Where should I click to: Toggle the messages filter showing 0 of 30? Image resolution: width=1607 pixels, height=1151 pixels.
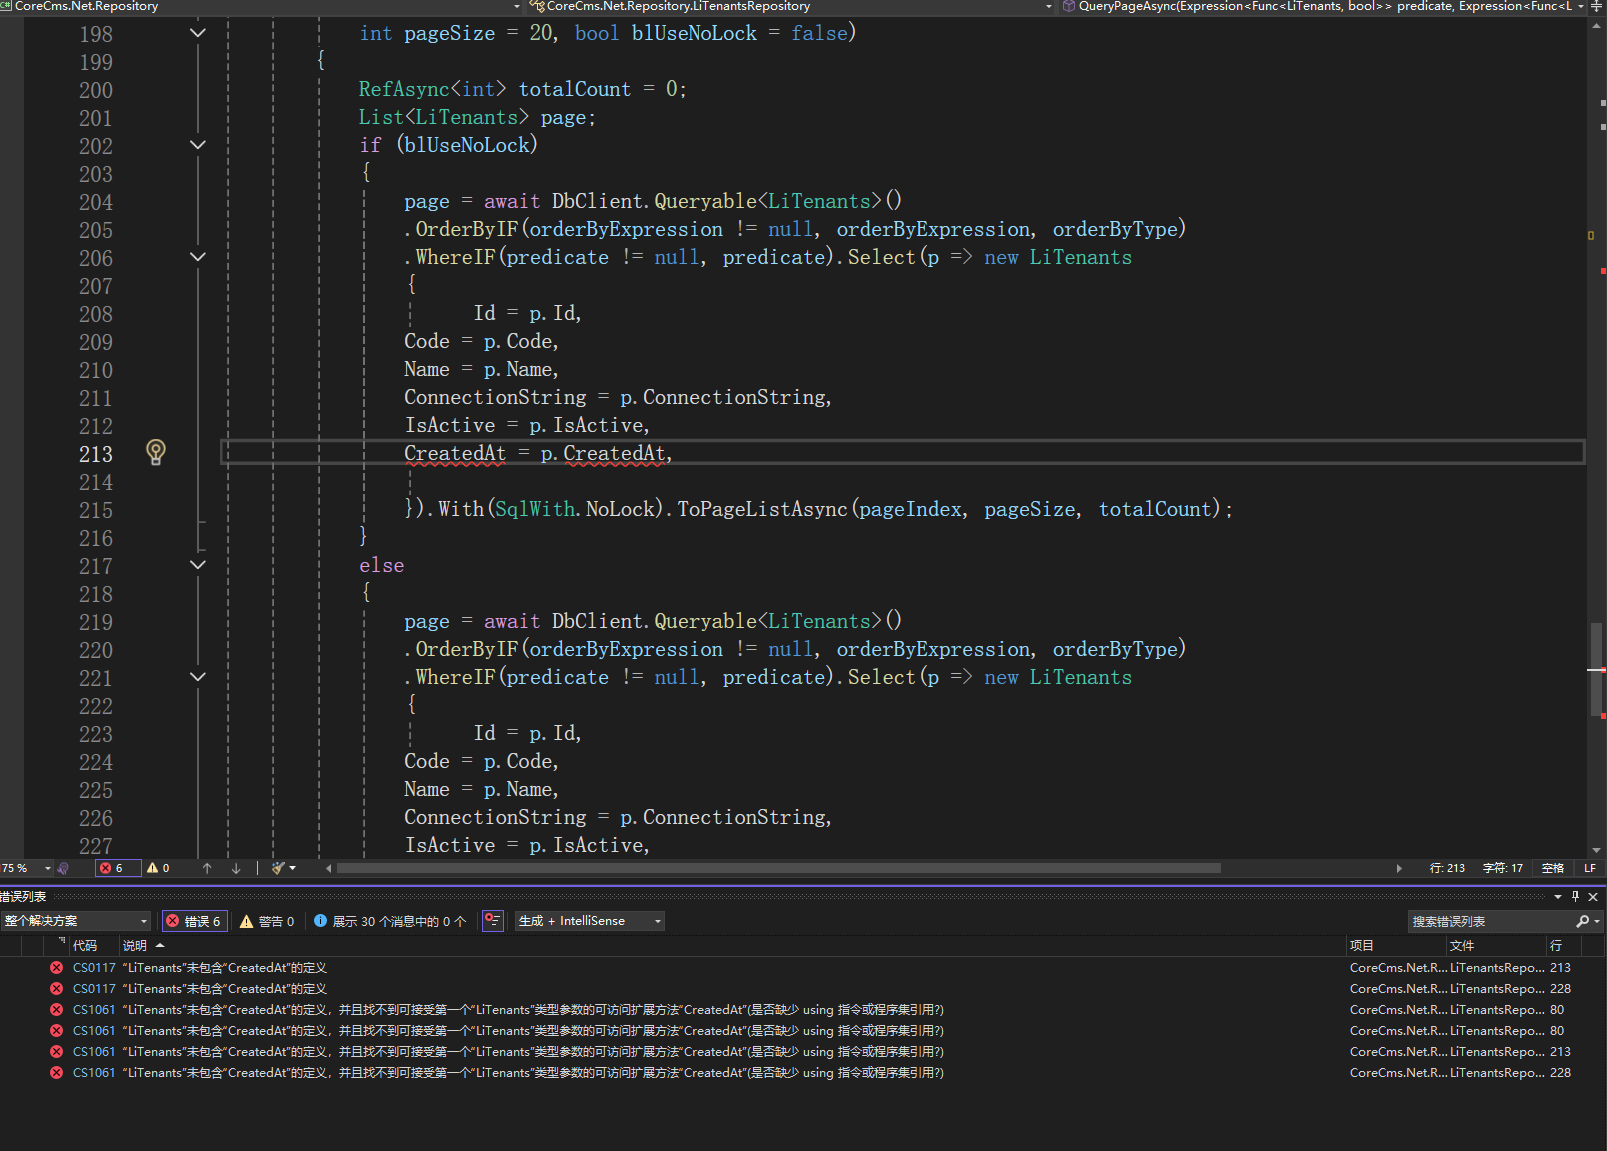tap(390, 921)
